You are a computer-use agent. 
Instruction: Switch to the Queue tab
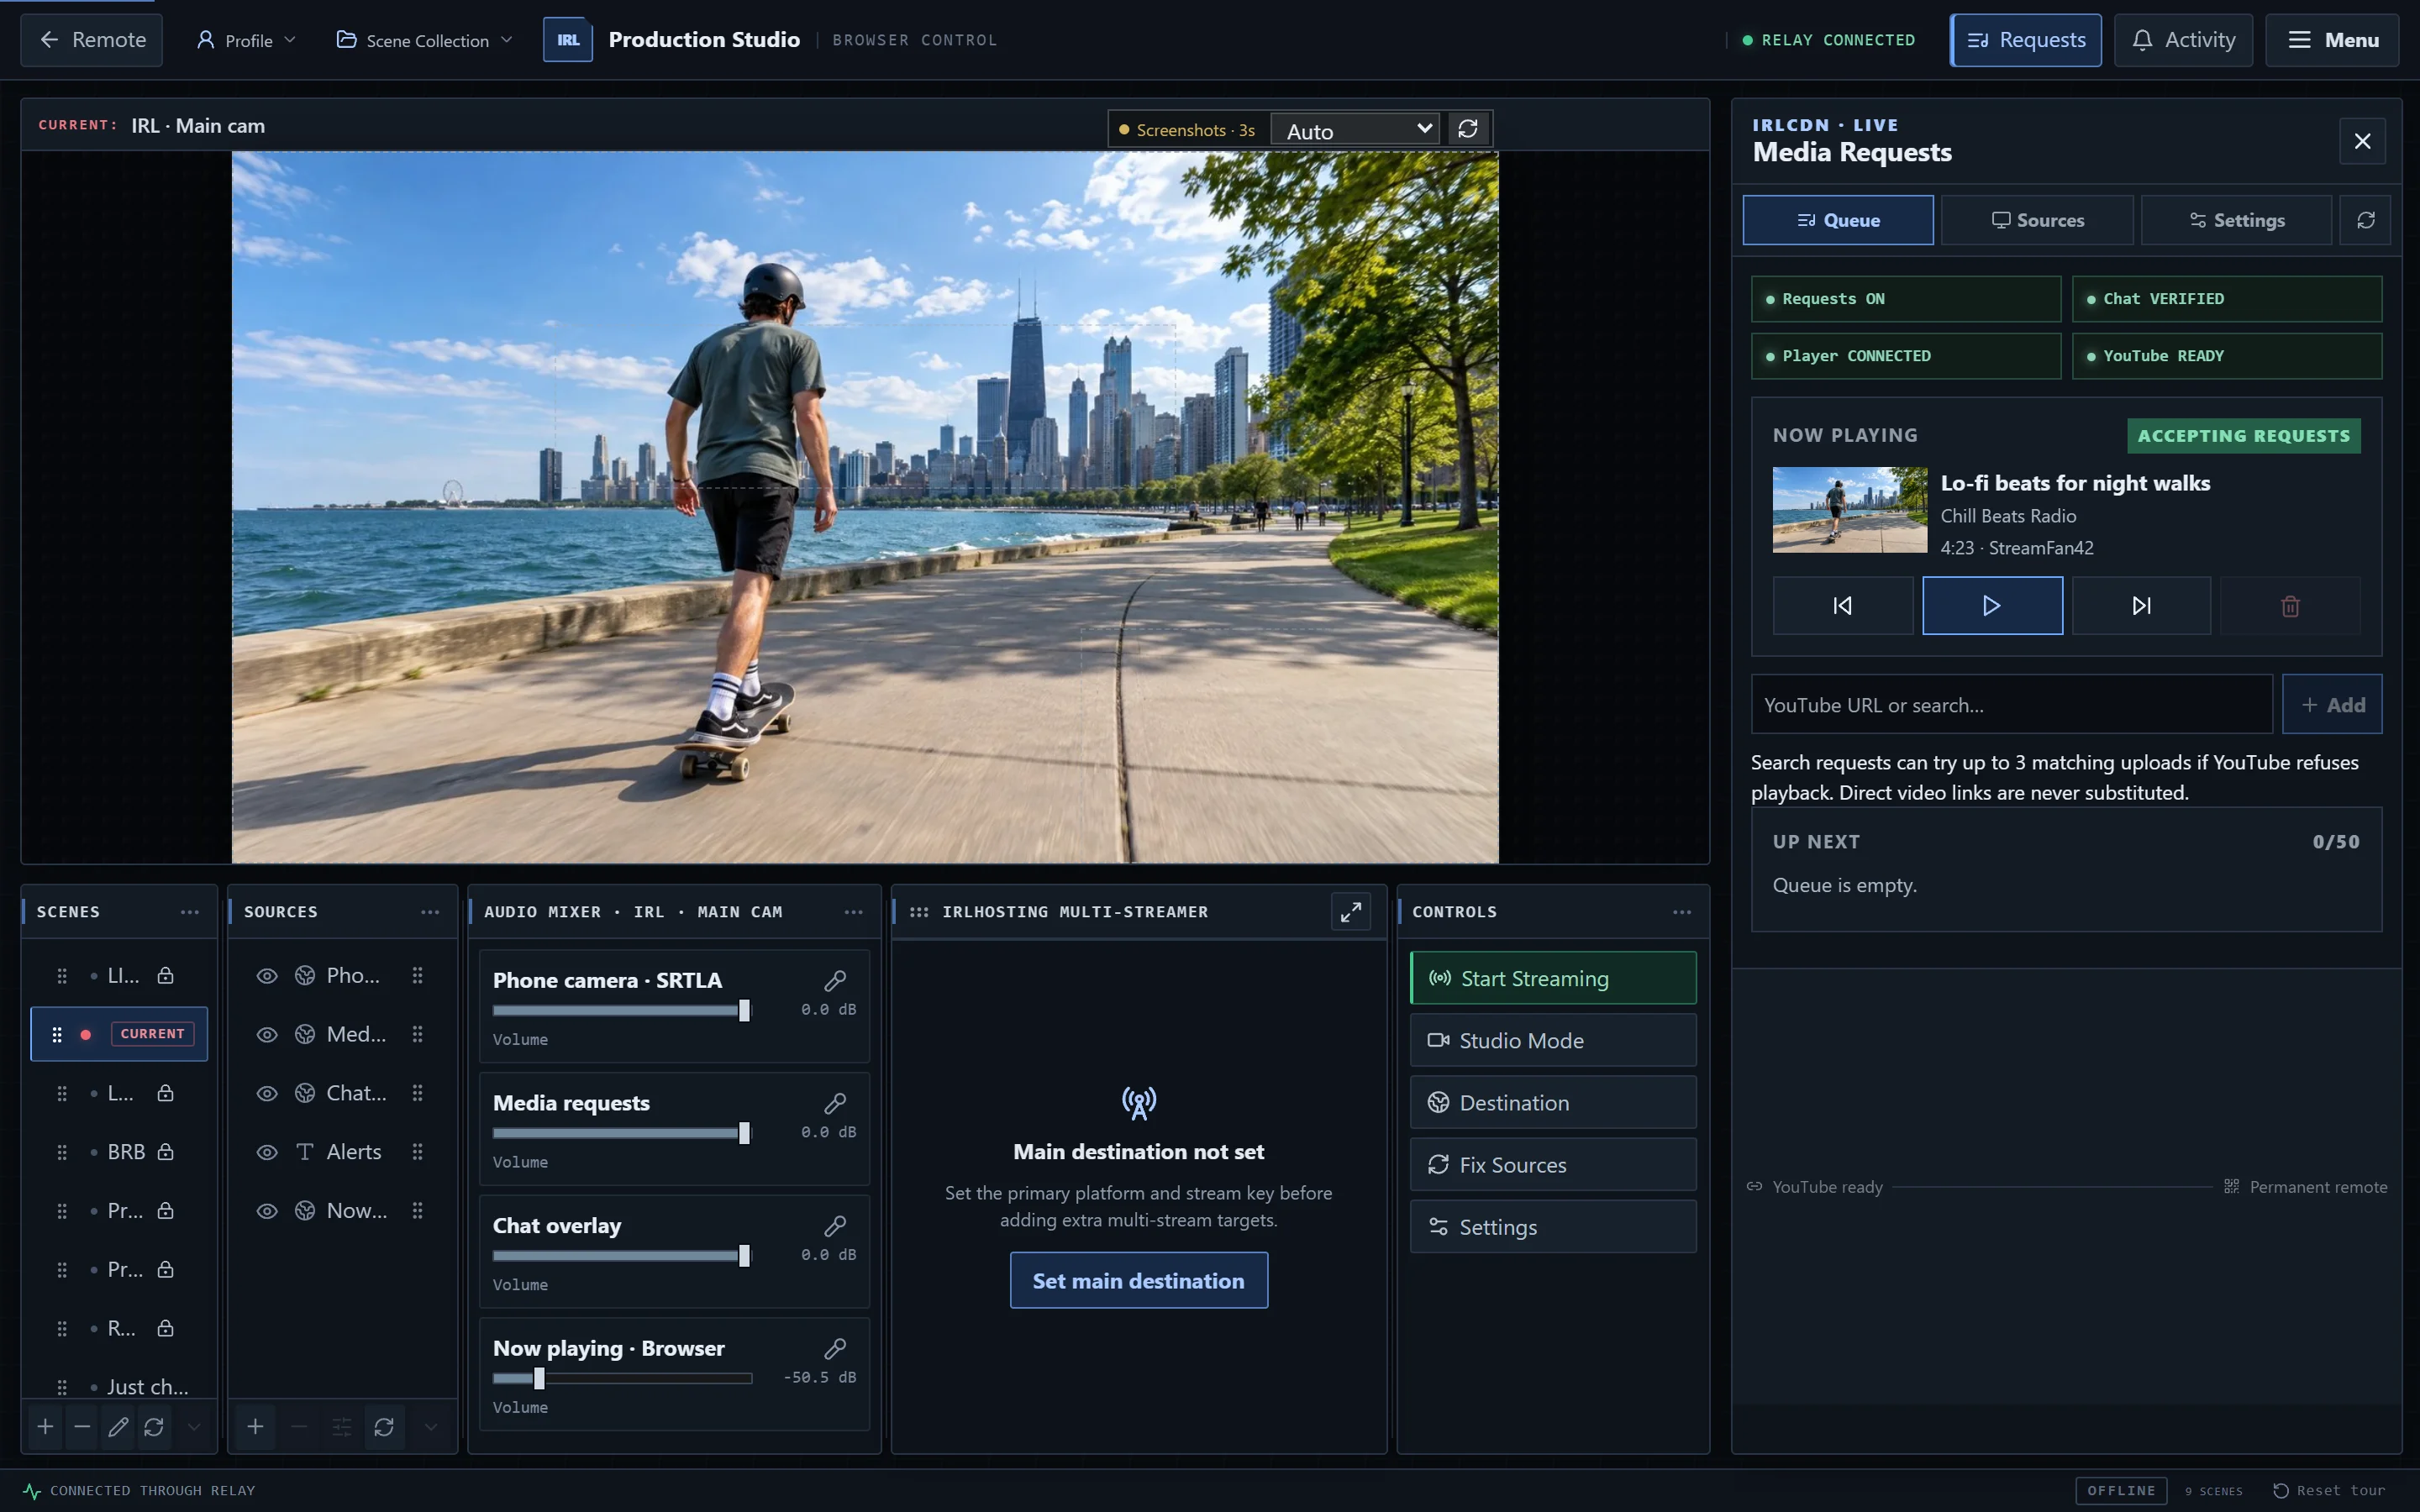point(1838,220)
